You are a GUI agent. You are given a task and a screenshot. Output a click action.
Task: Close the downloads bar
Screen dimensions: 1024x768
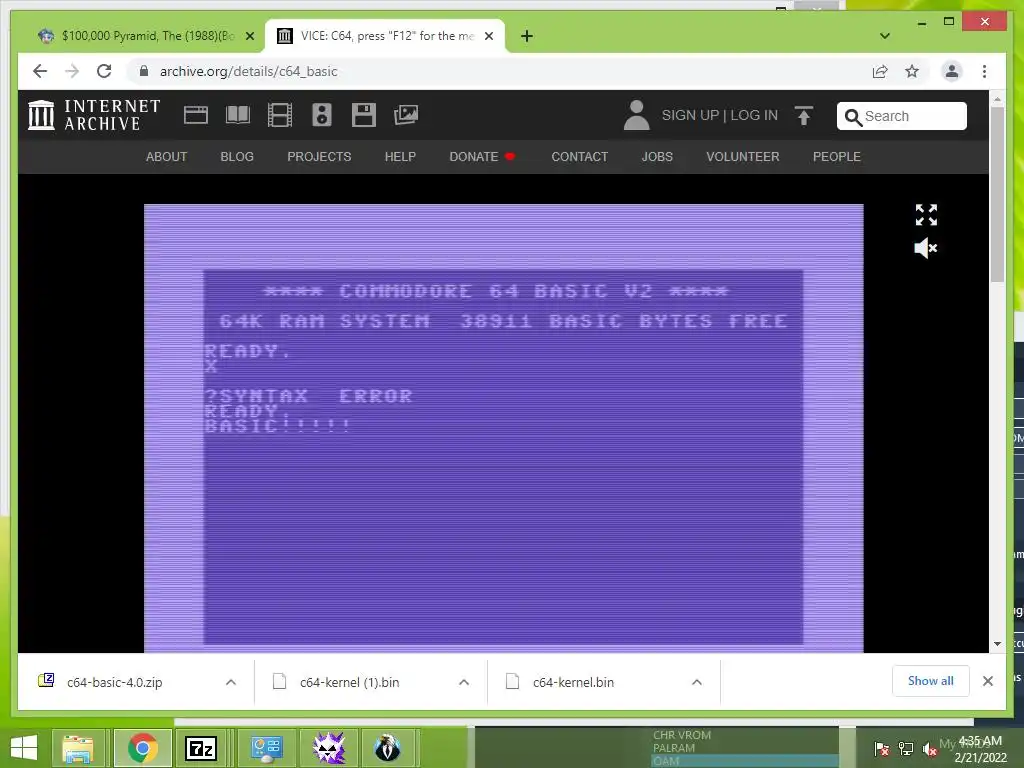987,681
